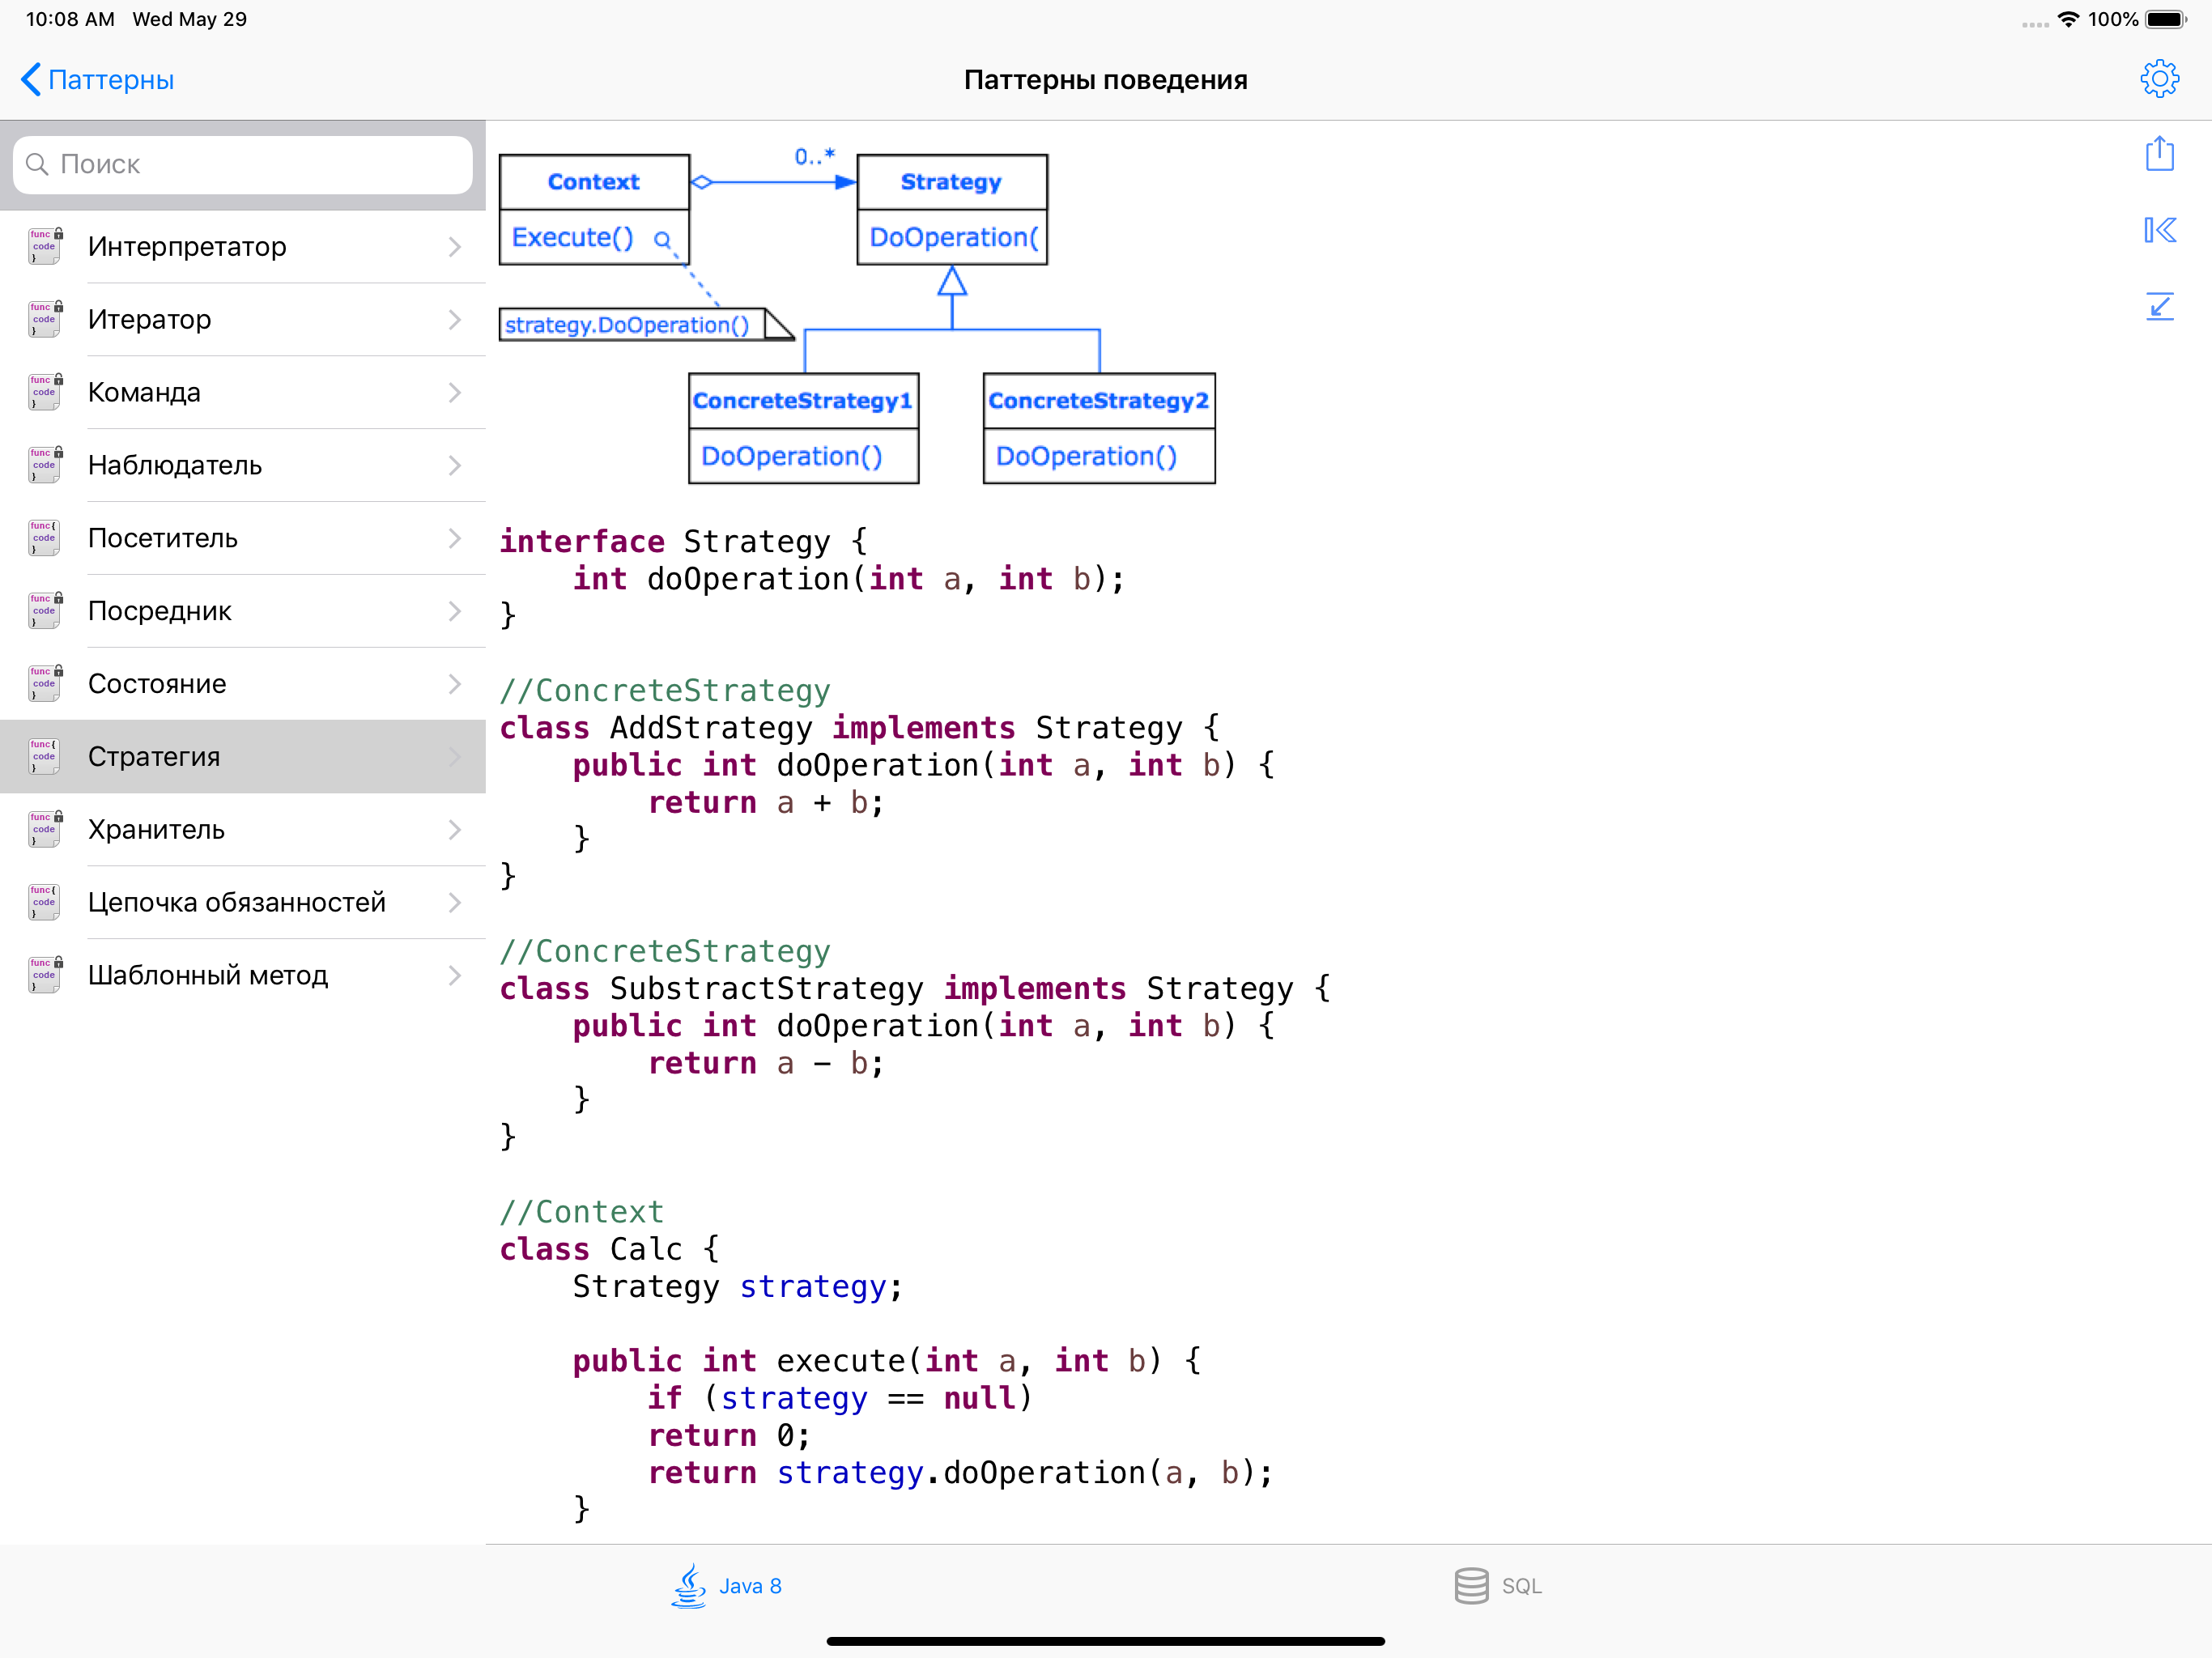
Task: Tap the code file icon beside Хранитель
Action: pyautogui.click(x=45, y=829)
